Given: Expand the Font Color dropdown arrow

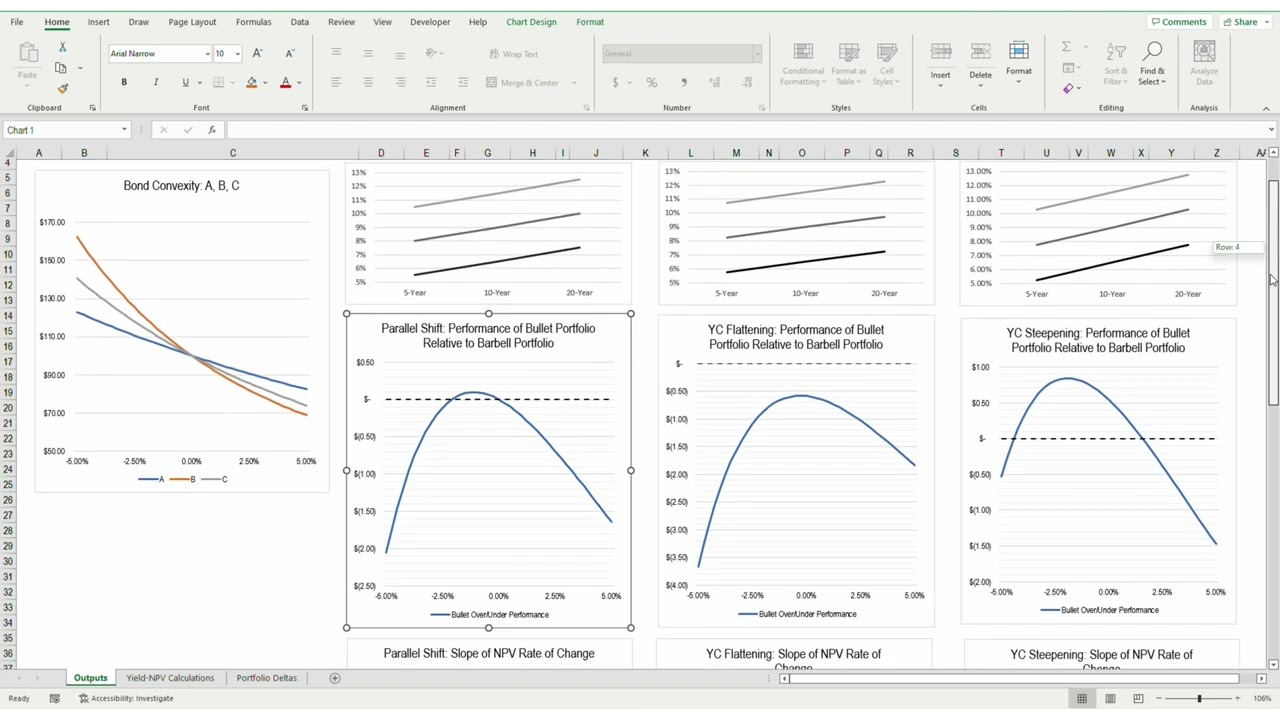Looking at the screenshot, I should tap(299, 83).
